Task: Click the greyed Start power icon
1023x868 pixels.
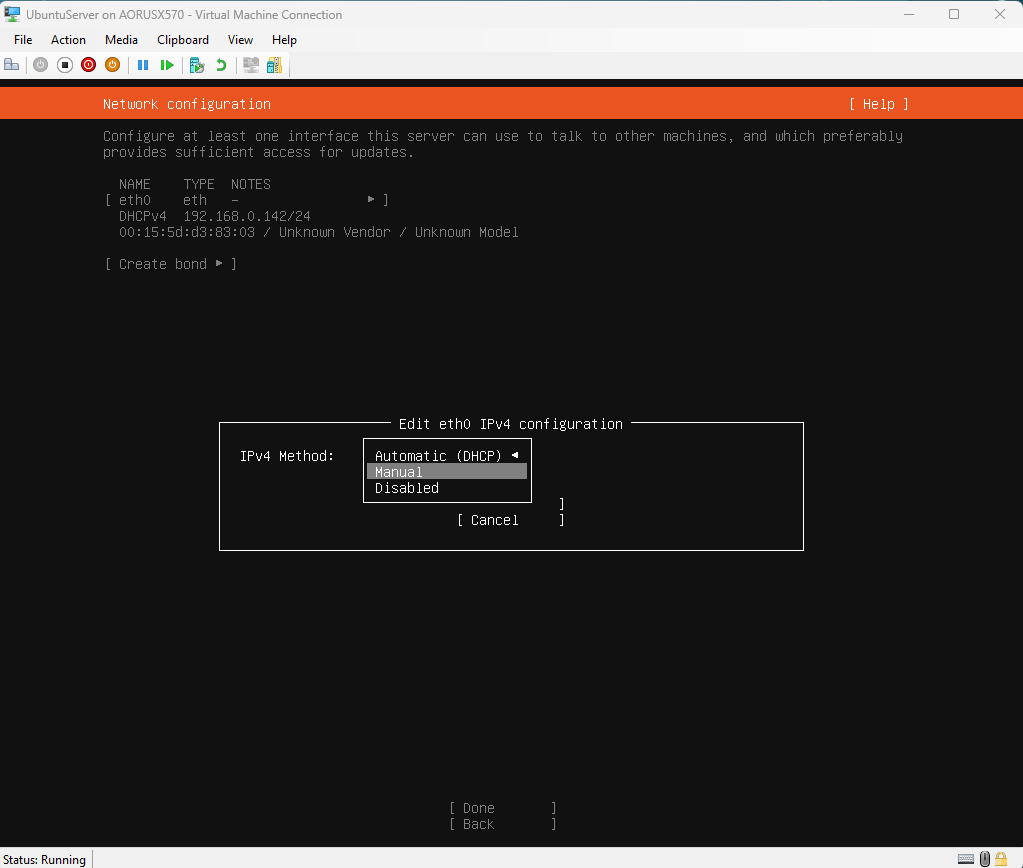Action: coord(40,65)
